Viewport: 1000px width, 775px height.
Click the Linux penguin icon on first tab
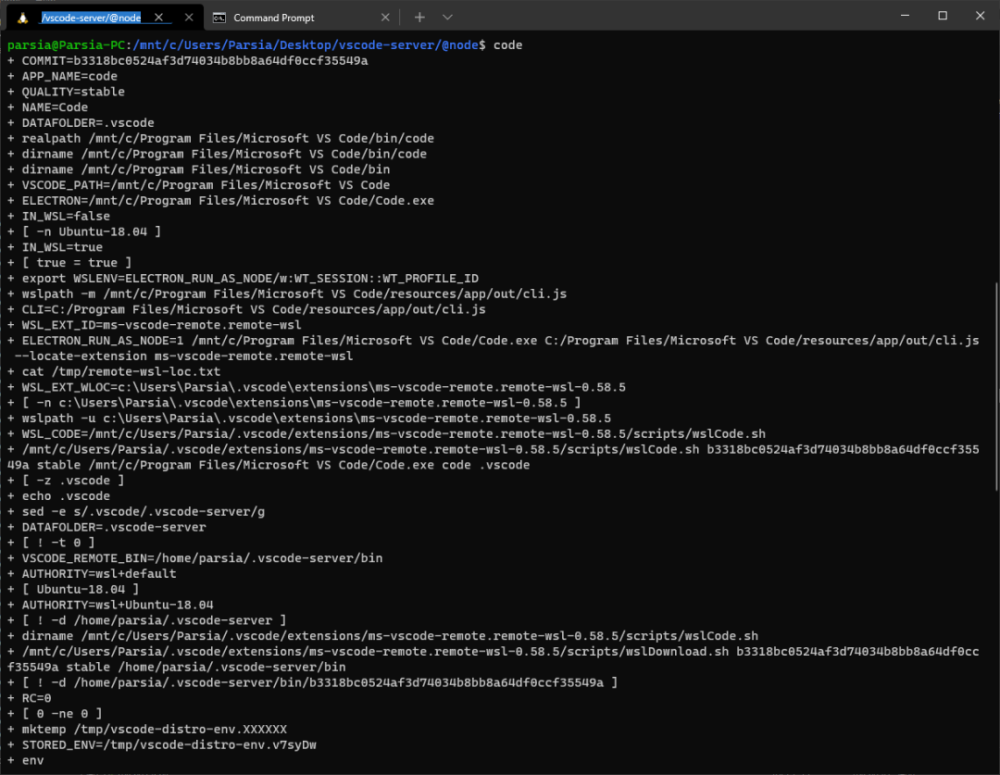tap(23, 17)
